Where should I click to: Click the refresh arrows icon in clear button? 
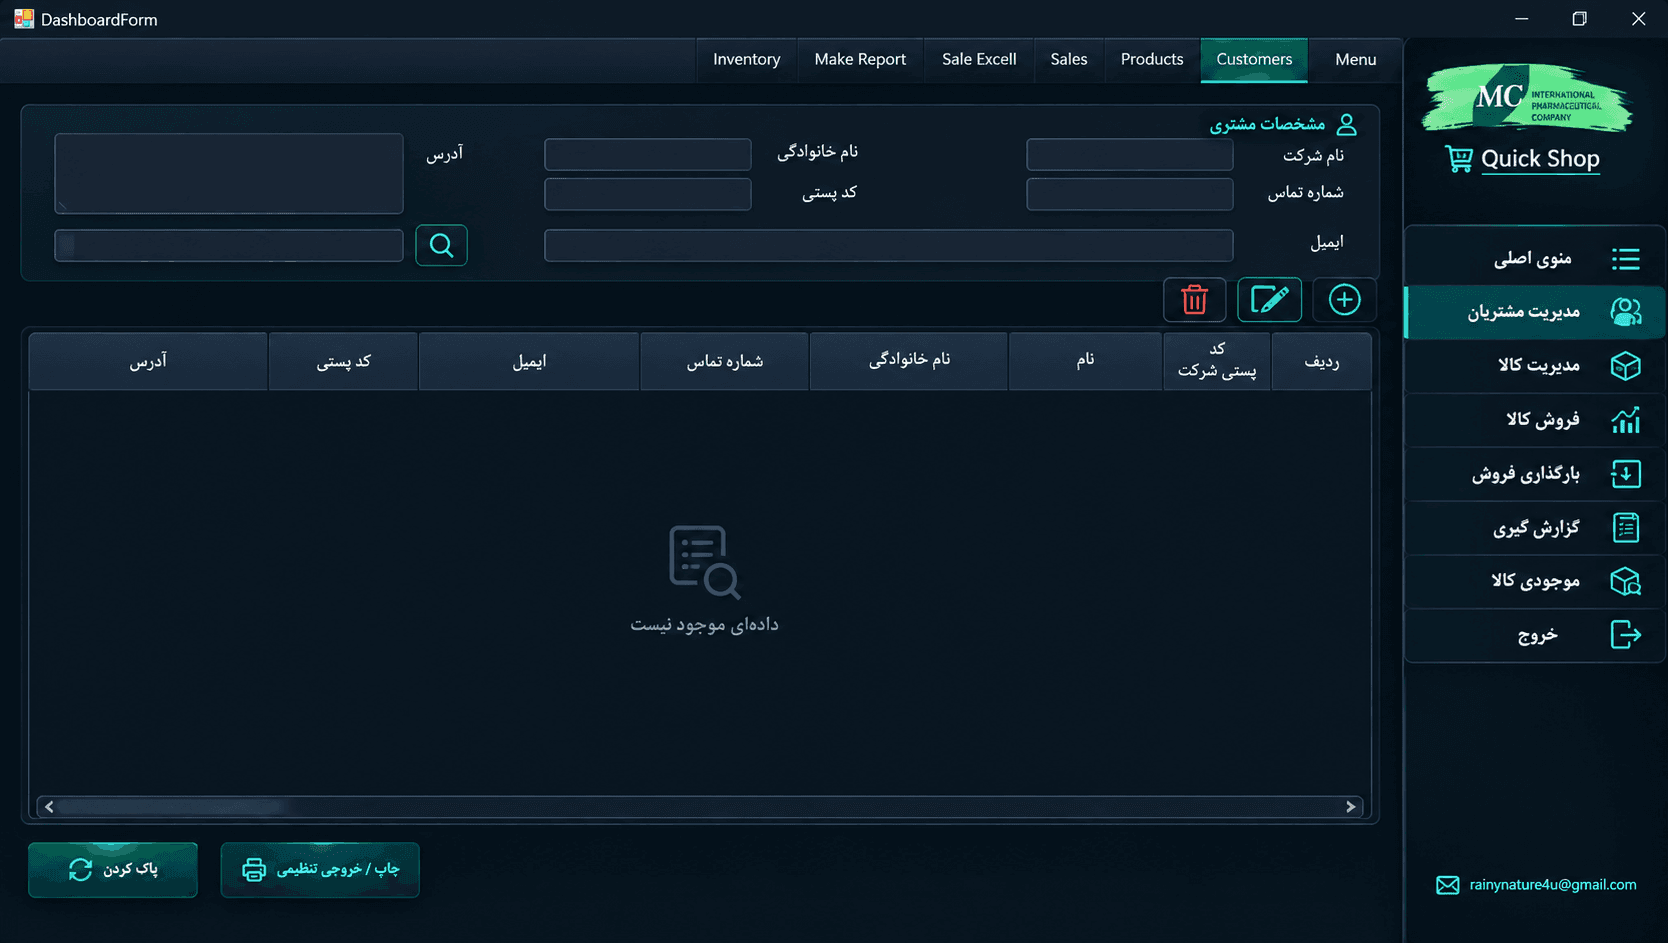point(80,870)
